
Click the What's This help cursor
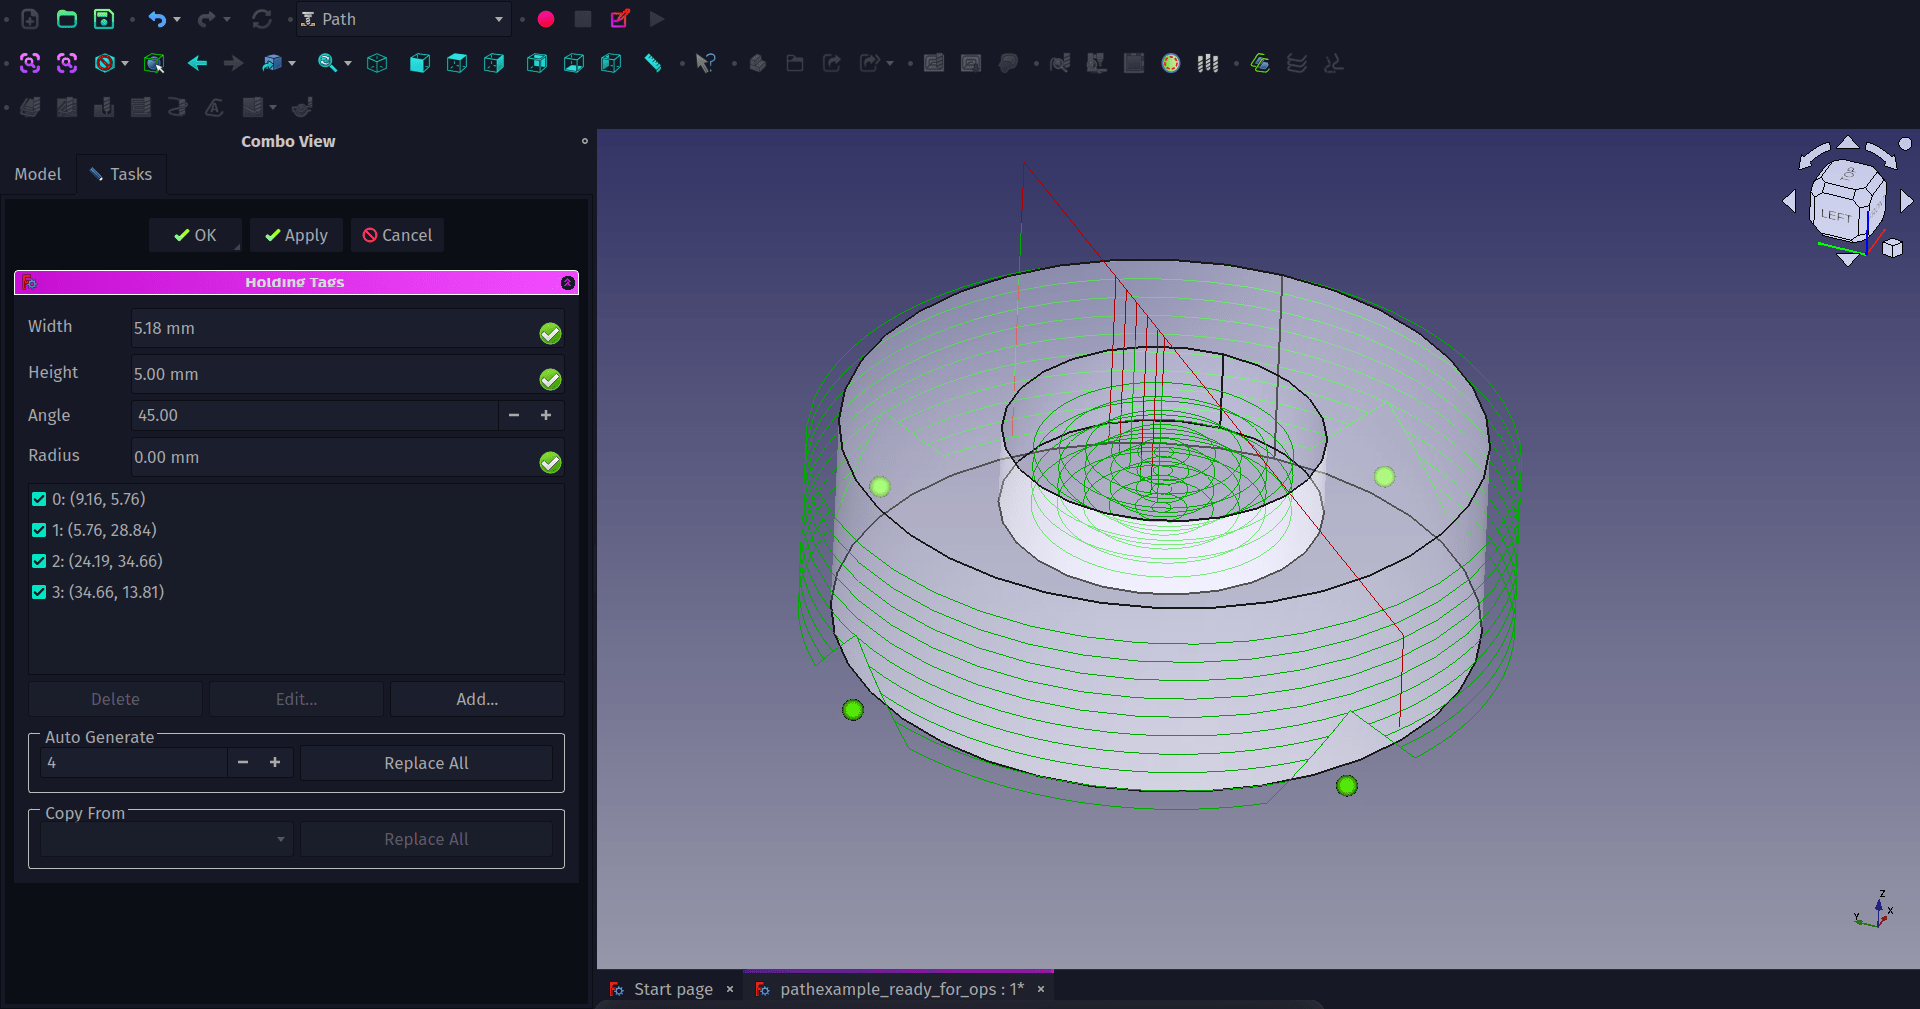(706, 63)
